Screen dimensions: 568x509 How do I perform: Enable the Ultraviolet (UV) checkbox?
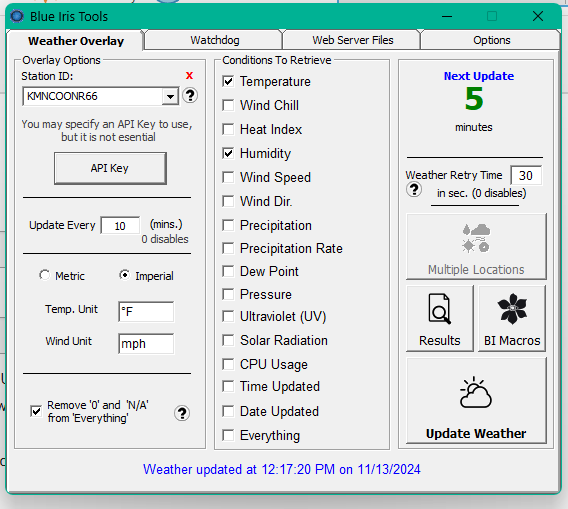pyautogui.click(x=228, y=317)
